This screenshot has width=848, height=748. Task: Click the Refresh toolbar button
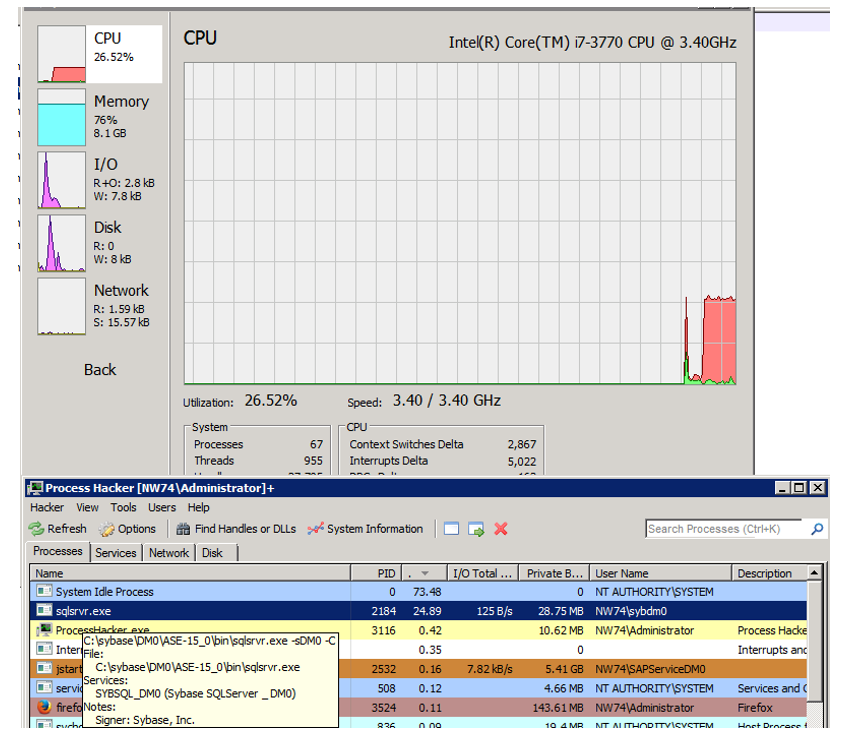[57, 529]
